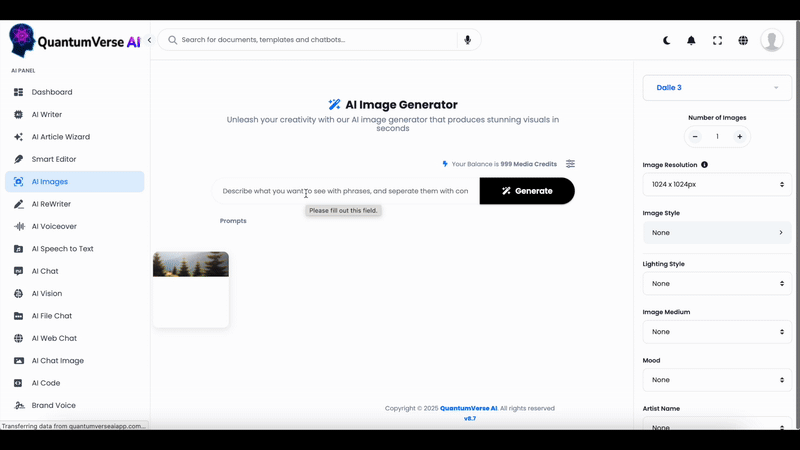
Task: Click the Image Resolution info icon
Action: pos(704,165)
